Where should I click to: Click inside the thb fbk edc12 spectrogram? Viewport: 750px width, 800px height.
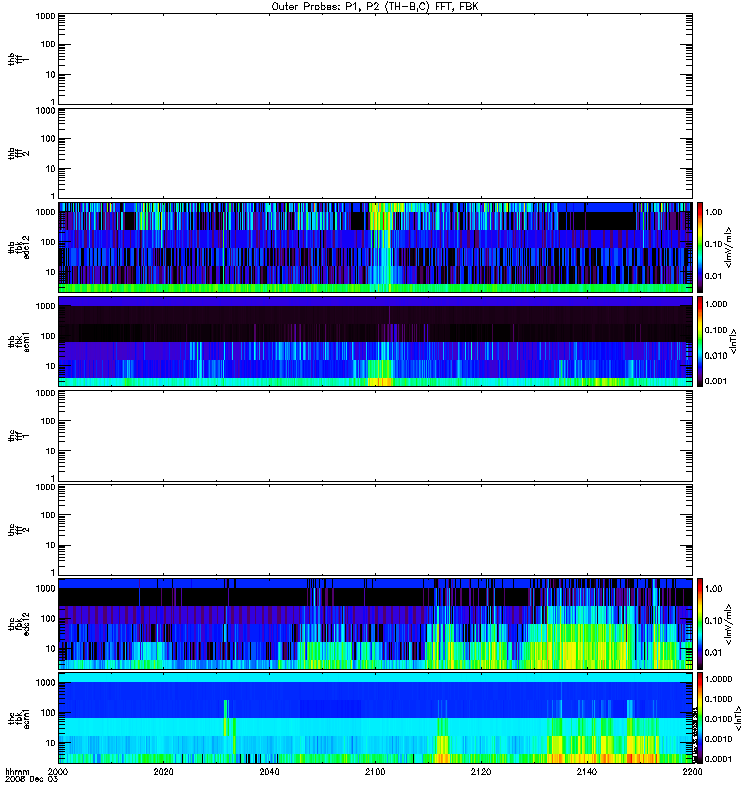click(x=375, y=247)
